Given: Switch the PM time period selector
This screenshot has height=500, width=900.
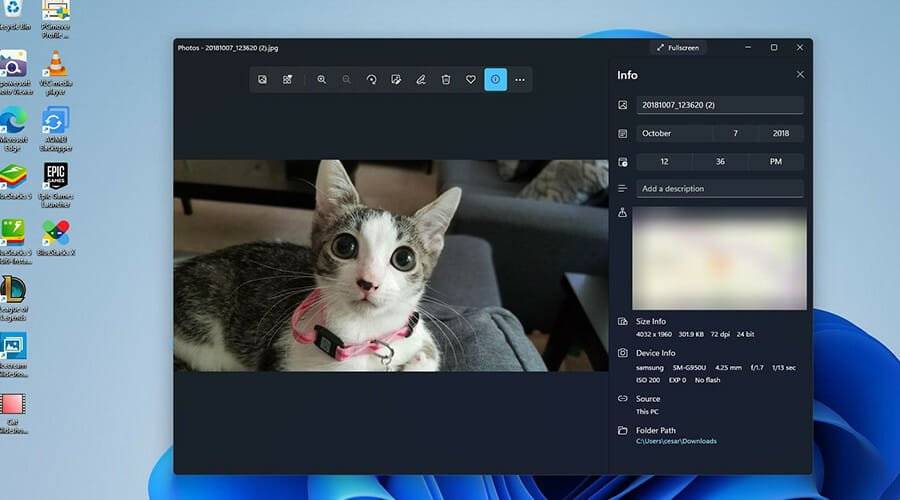Looking at the screenshot, I should coord(777,161).
